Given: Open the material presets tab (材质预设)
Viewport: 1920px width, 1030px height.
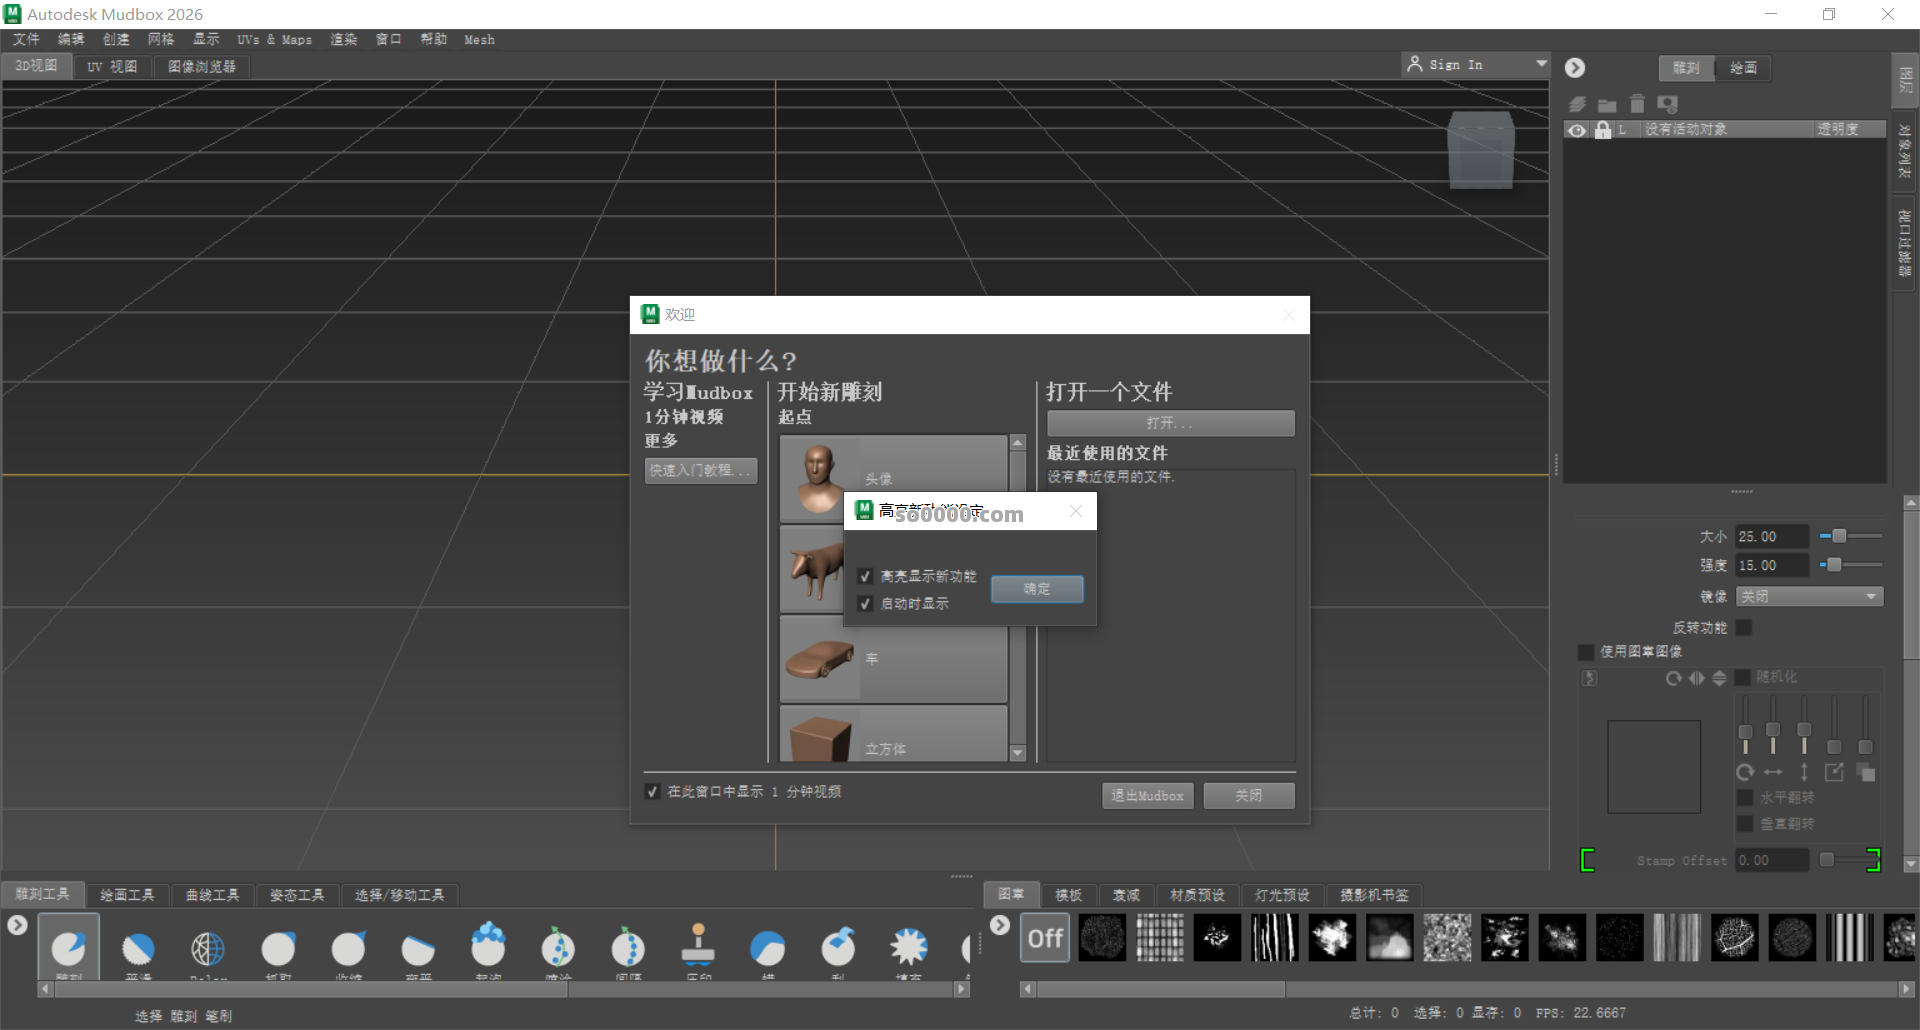Looking at the screenshot, I should (x=1197, y=895).
